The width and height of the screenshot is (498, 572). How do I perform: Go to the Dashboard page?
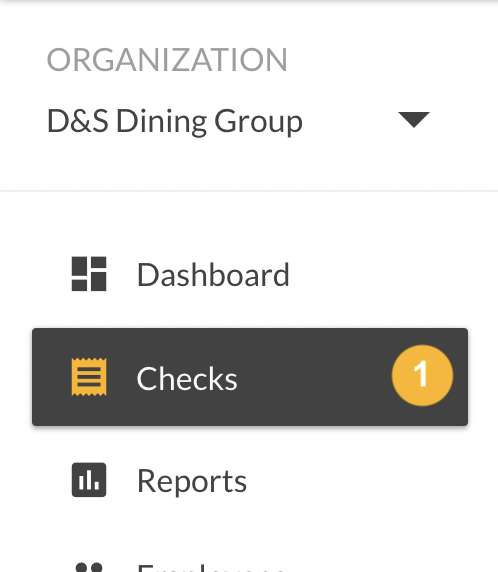[250, 274]
